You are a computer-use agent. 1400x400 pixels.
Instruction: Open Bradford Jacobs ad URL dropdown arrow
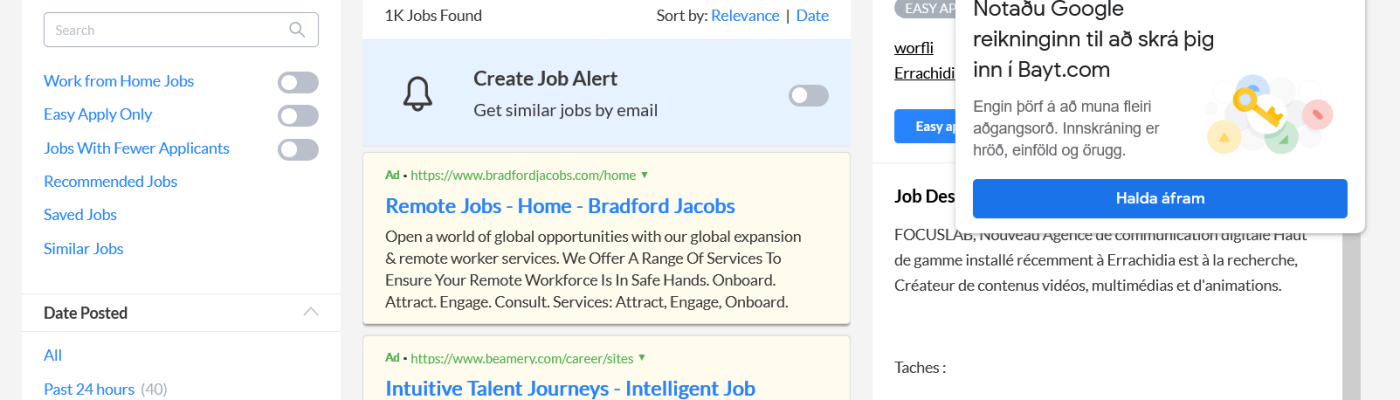point(644,175)
